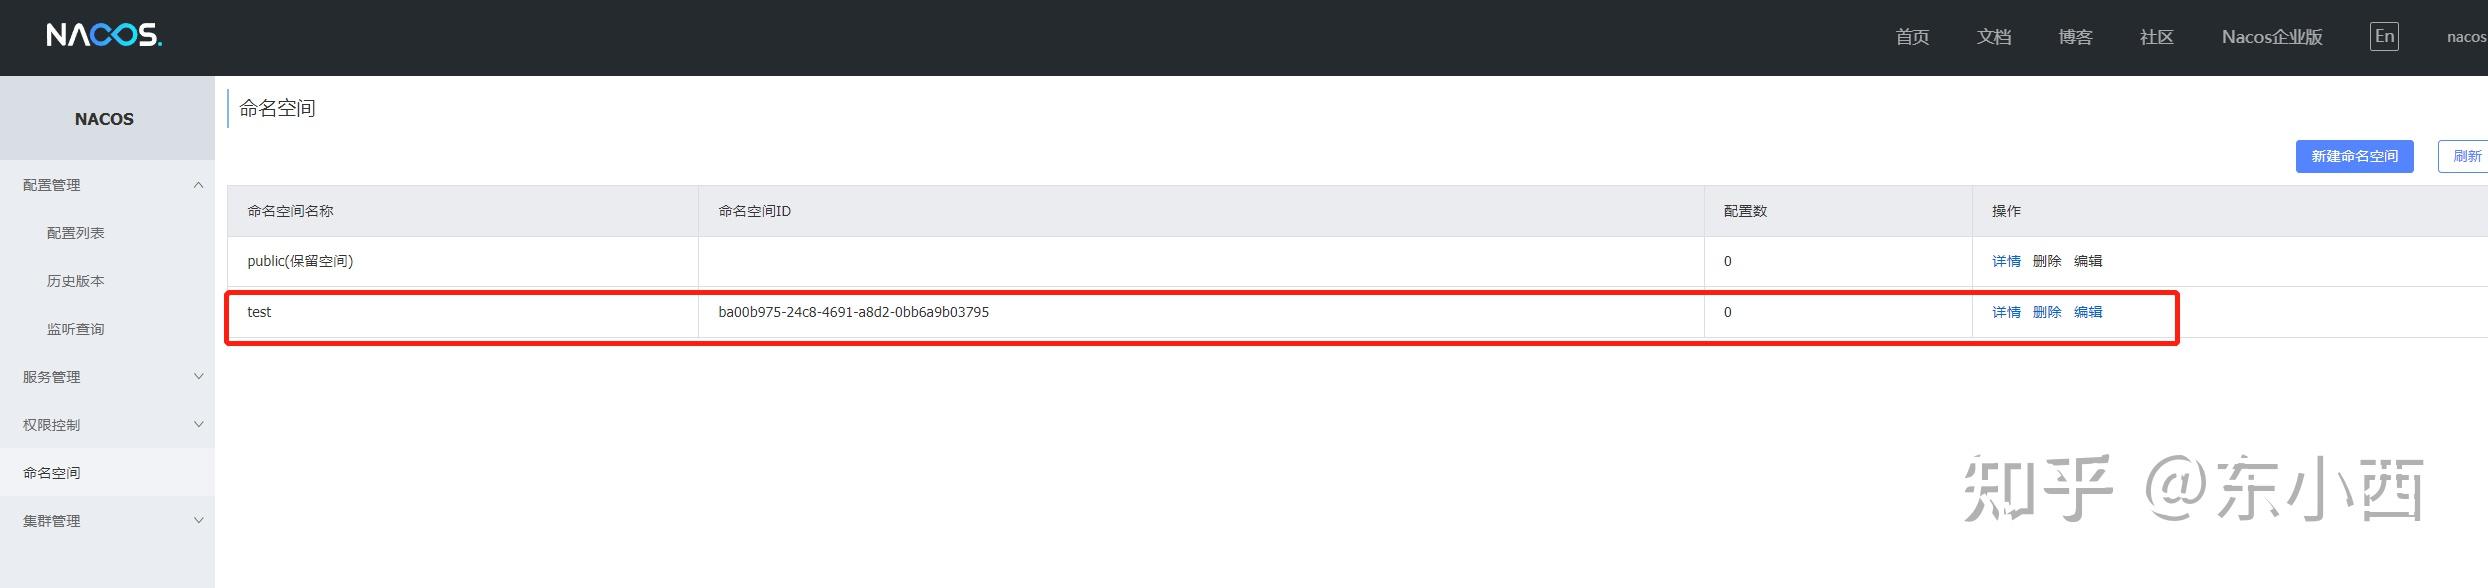The image size is (2488, 588).
Task: Open 历史版本 in the sidebar
Action: click(x=76, y=281)
